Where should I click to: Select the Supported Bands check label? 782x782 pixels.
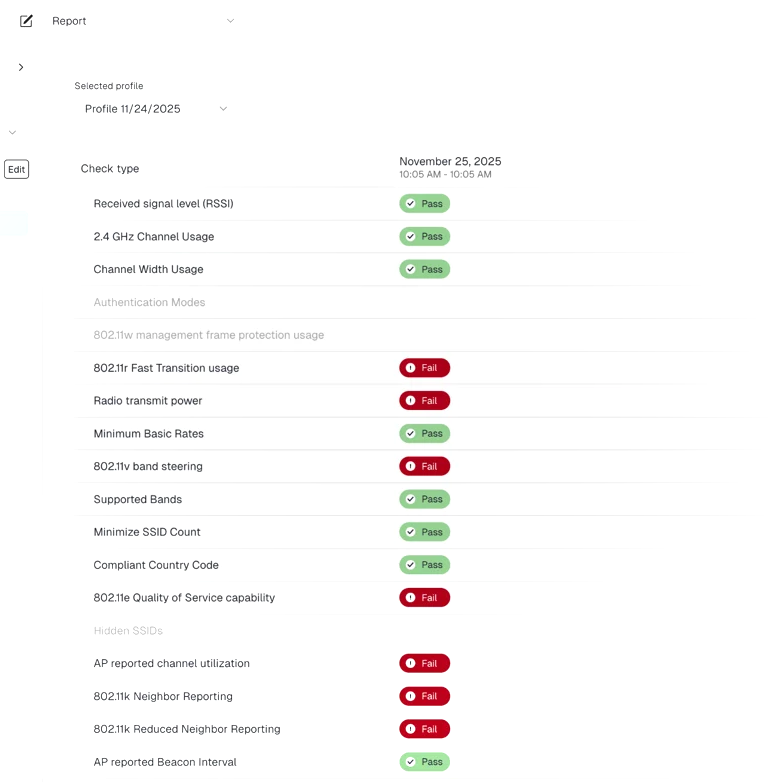tap(137, 500)
